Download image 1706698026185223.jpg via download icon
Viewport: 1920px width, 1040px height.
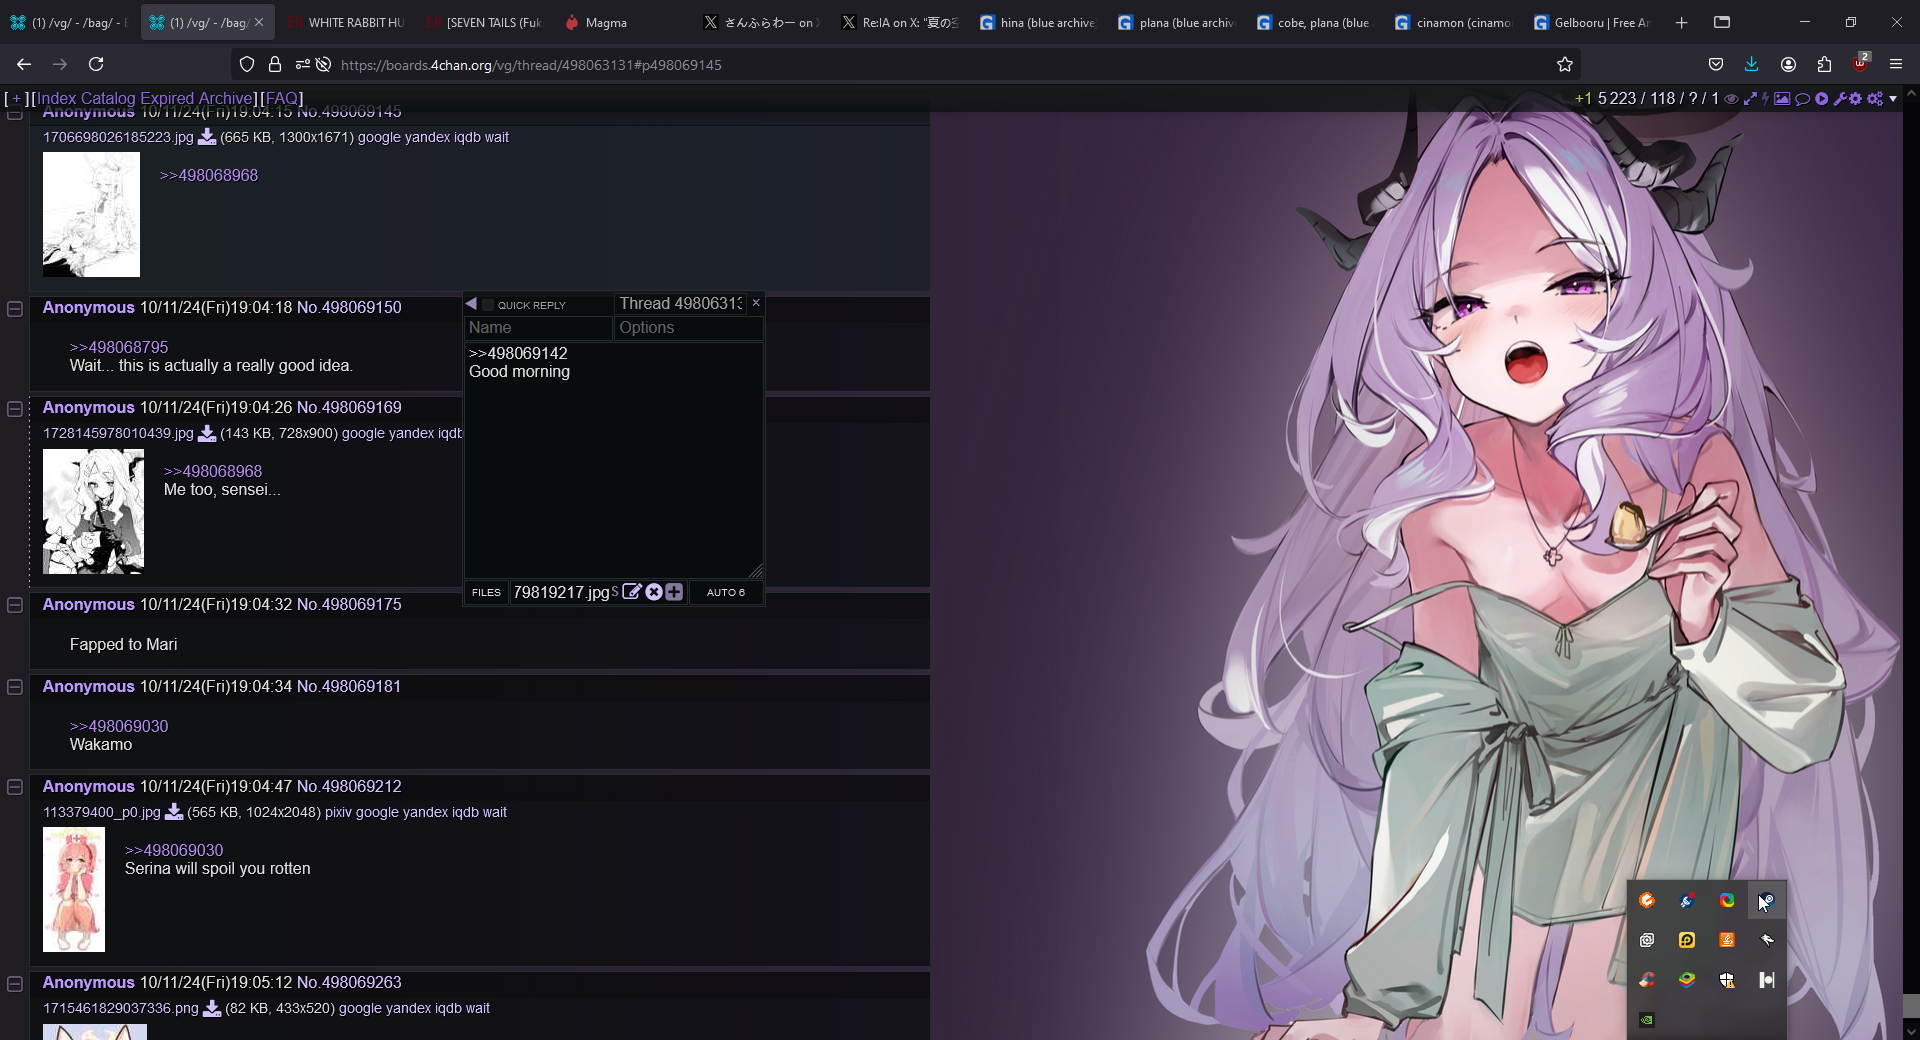207,137
